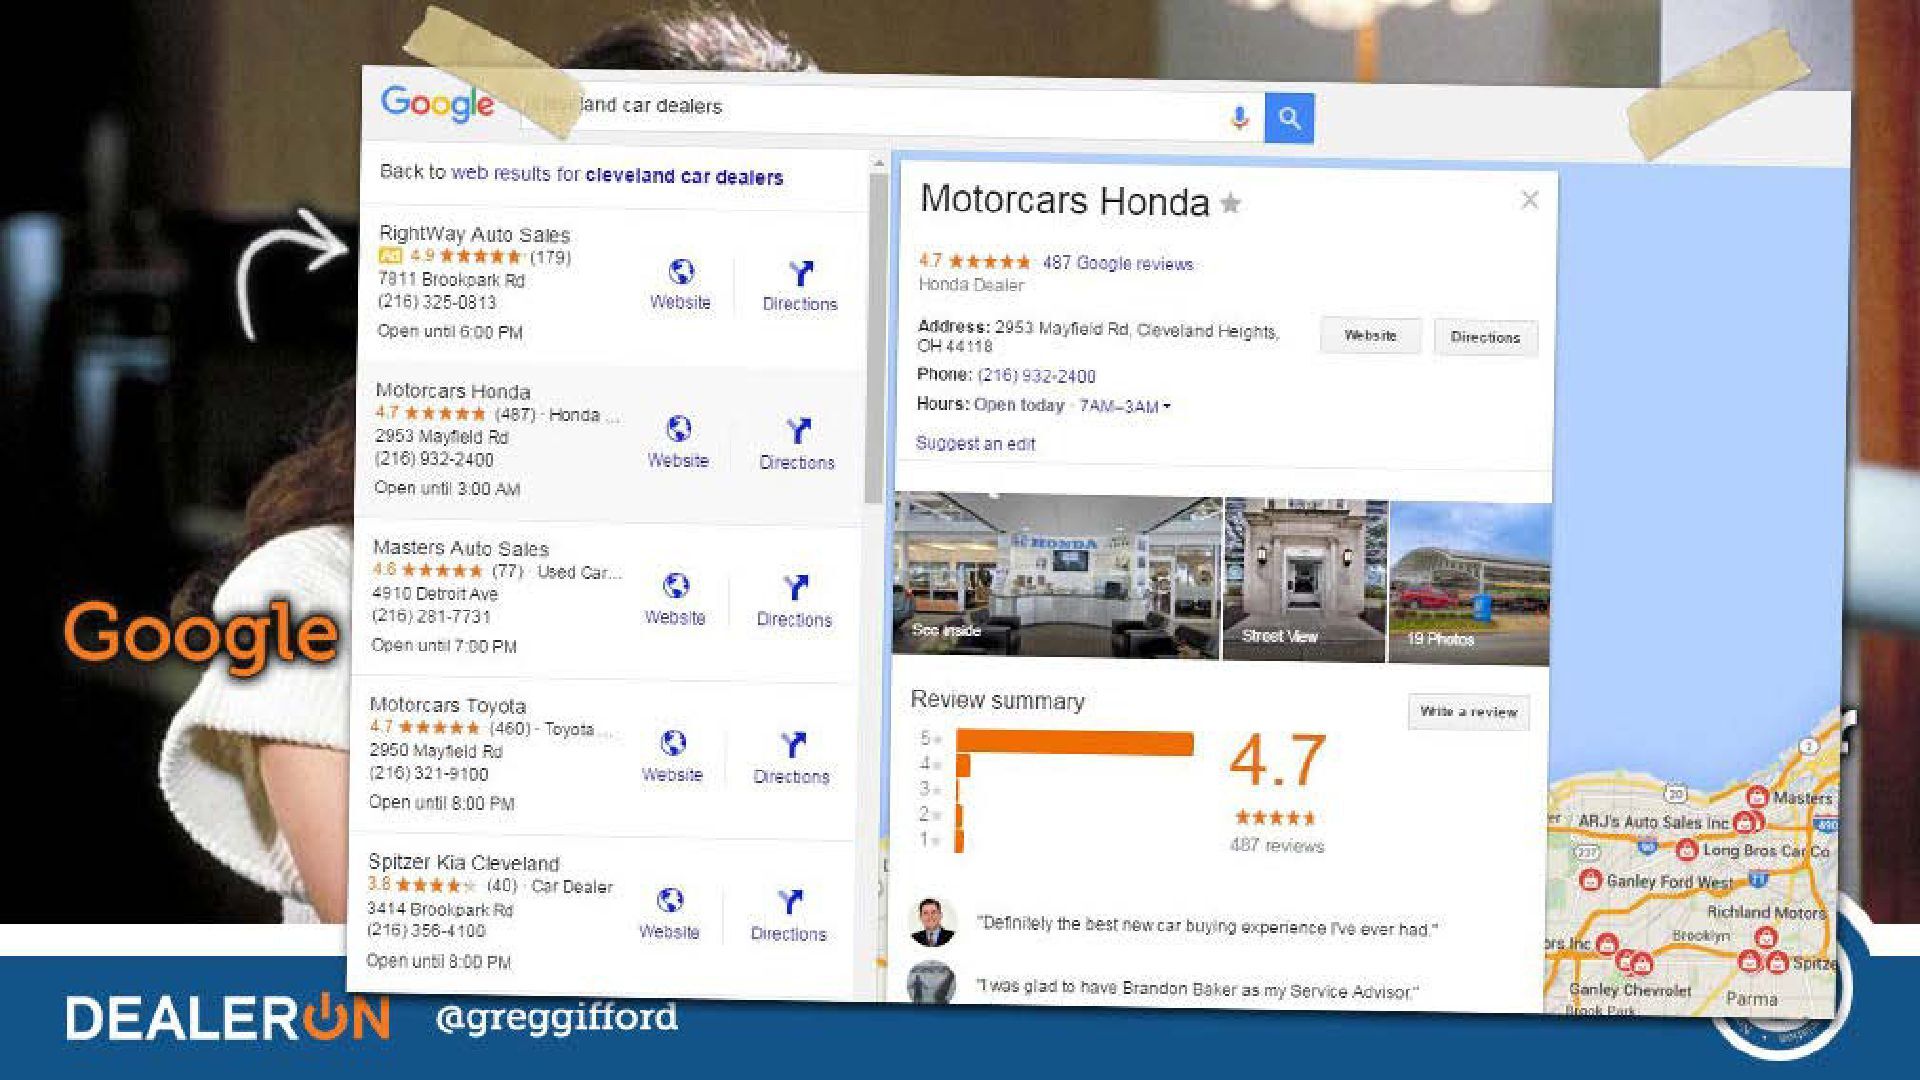Open Website globe icon for Spitzer Kia Cleveland
Viewport: 1920px width, 1080px height.
tap(671, 900)
